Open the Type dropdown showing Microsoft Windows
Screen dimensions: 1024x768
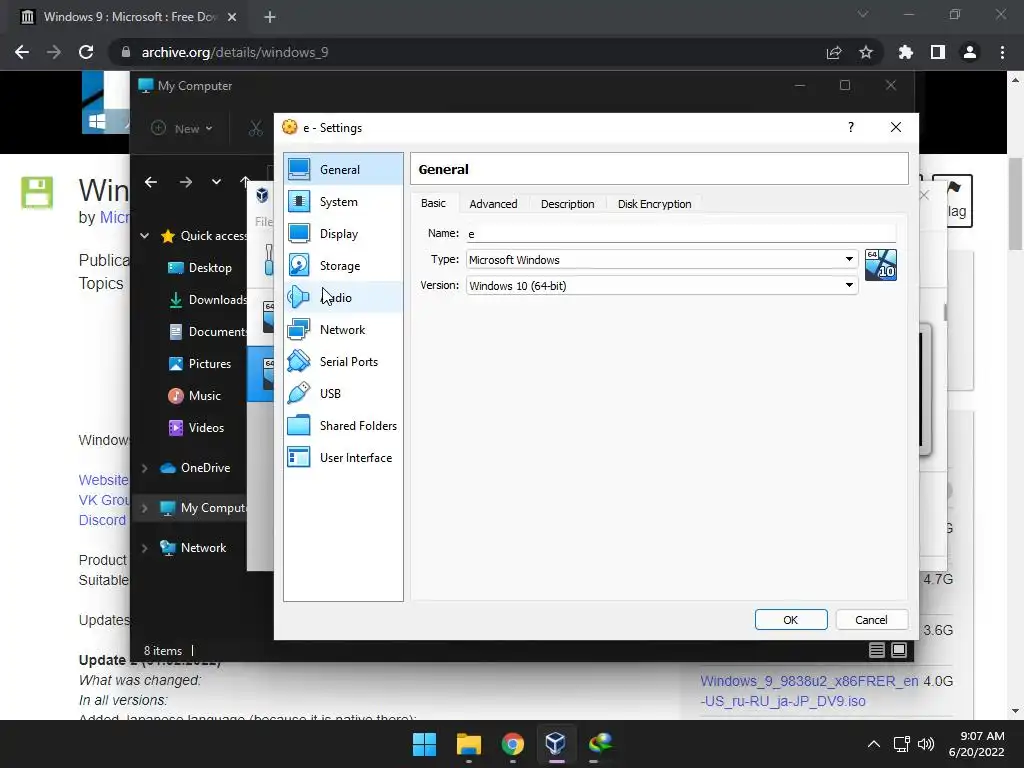(662, 259)
